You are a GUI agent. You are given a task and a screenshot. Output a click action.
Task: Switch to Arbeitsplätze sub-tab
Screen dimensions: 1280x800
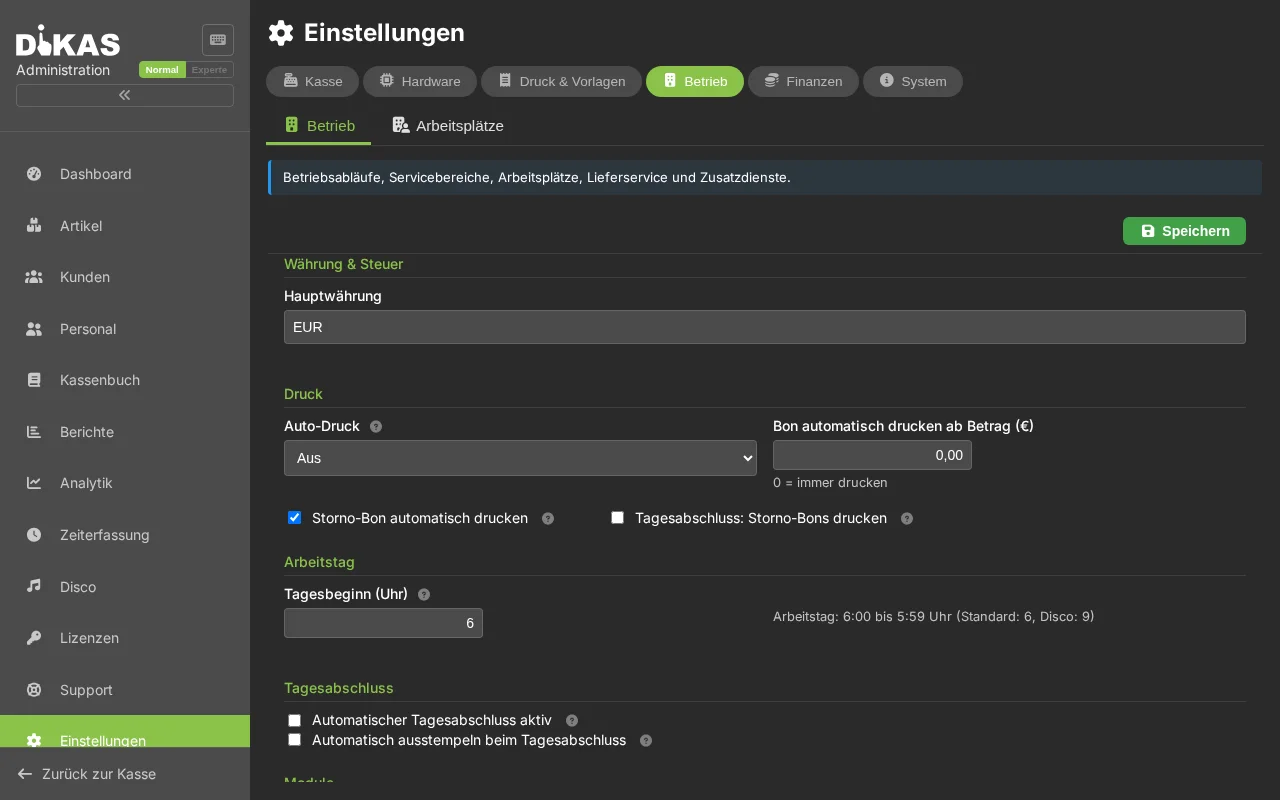click(x=448, y=126)
